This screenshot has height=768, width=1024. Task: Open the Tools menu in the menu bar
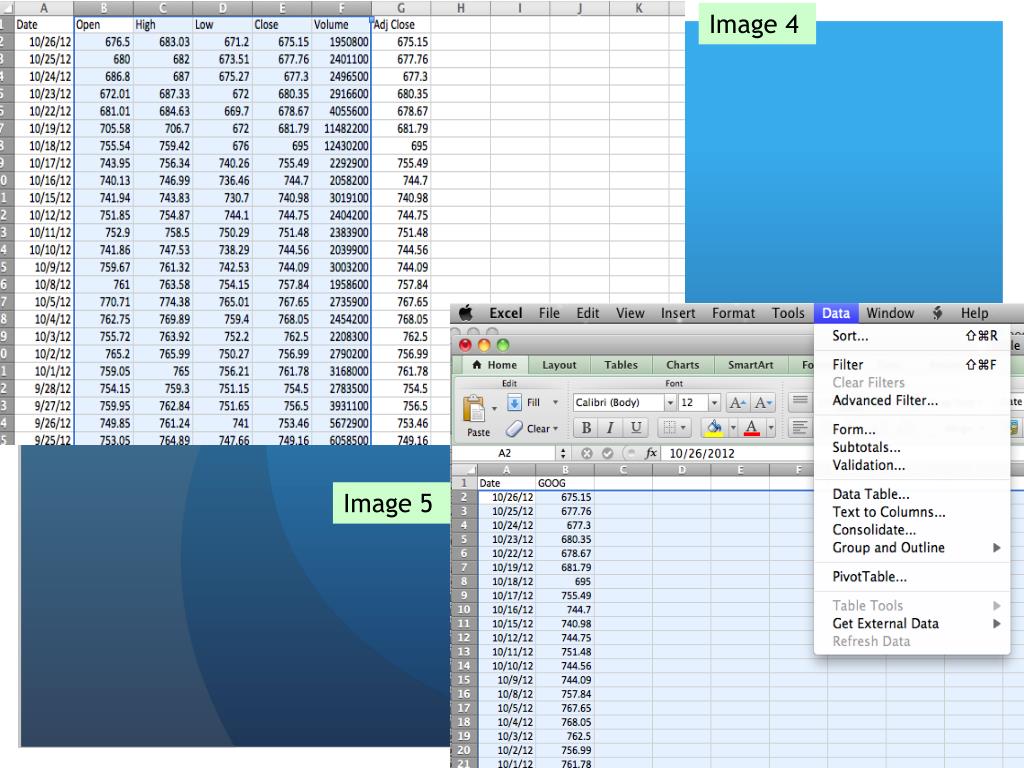pyautogui.click(x=788, y=313)
